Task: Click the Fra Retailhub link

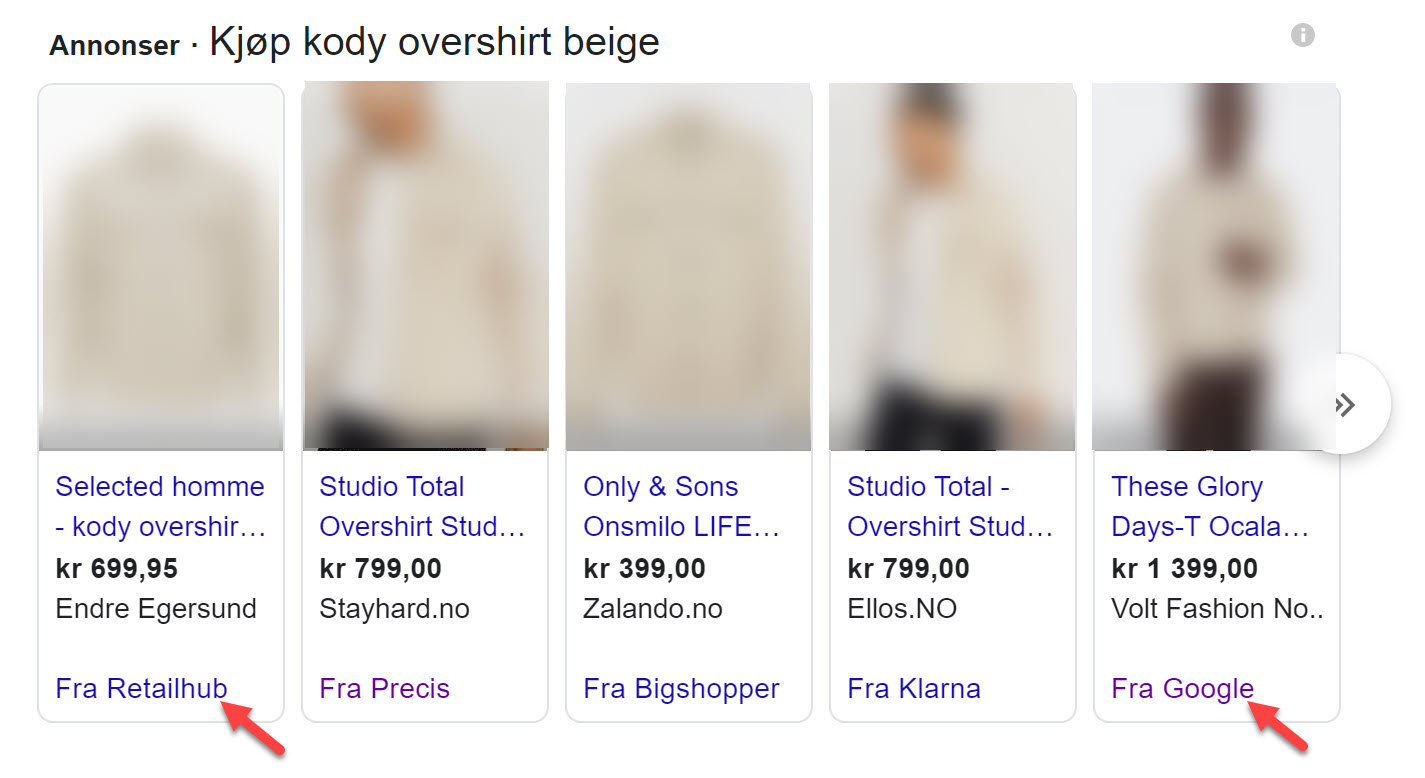Action: [x=140, y=688]
